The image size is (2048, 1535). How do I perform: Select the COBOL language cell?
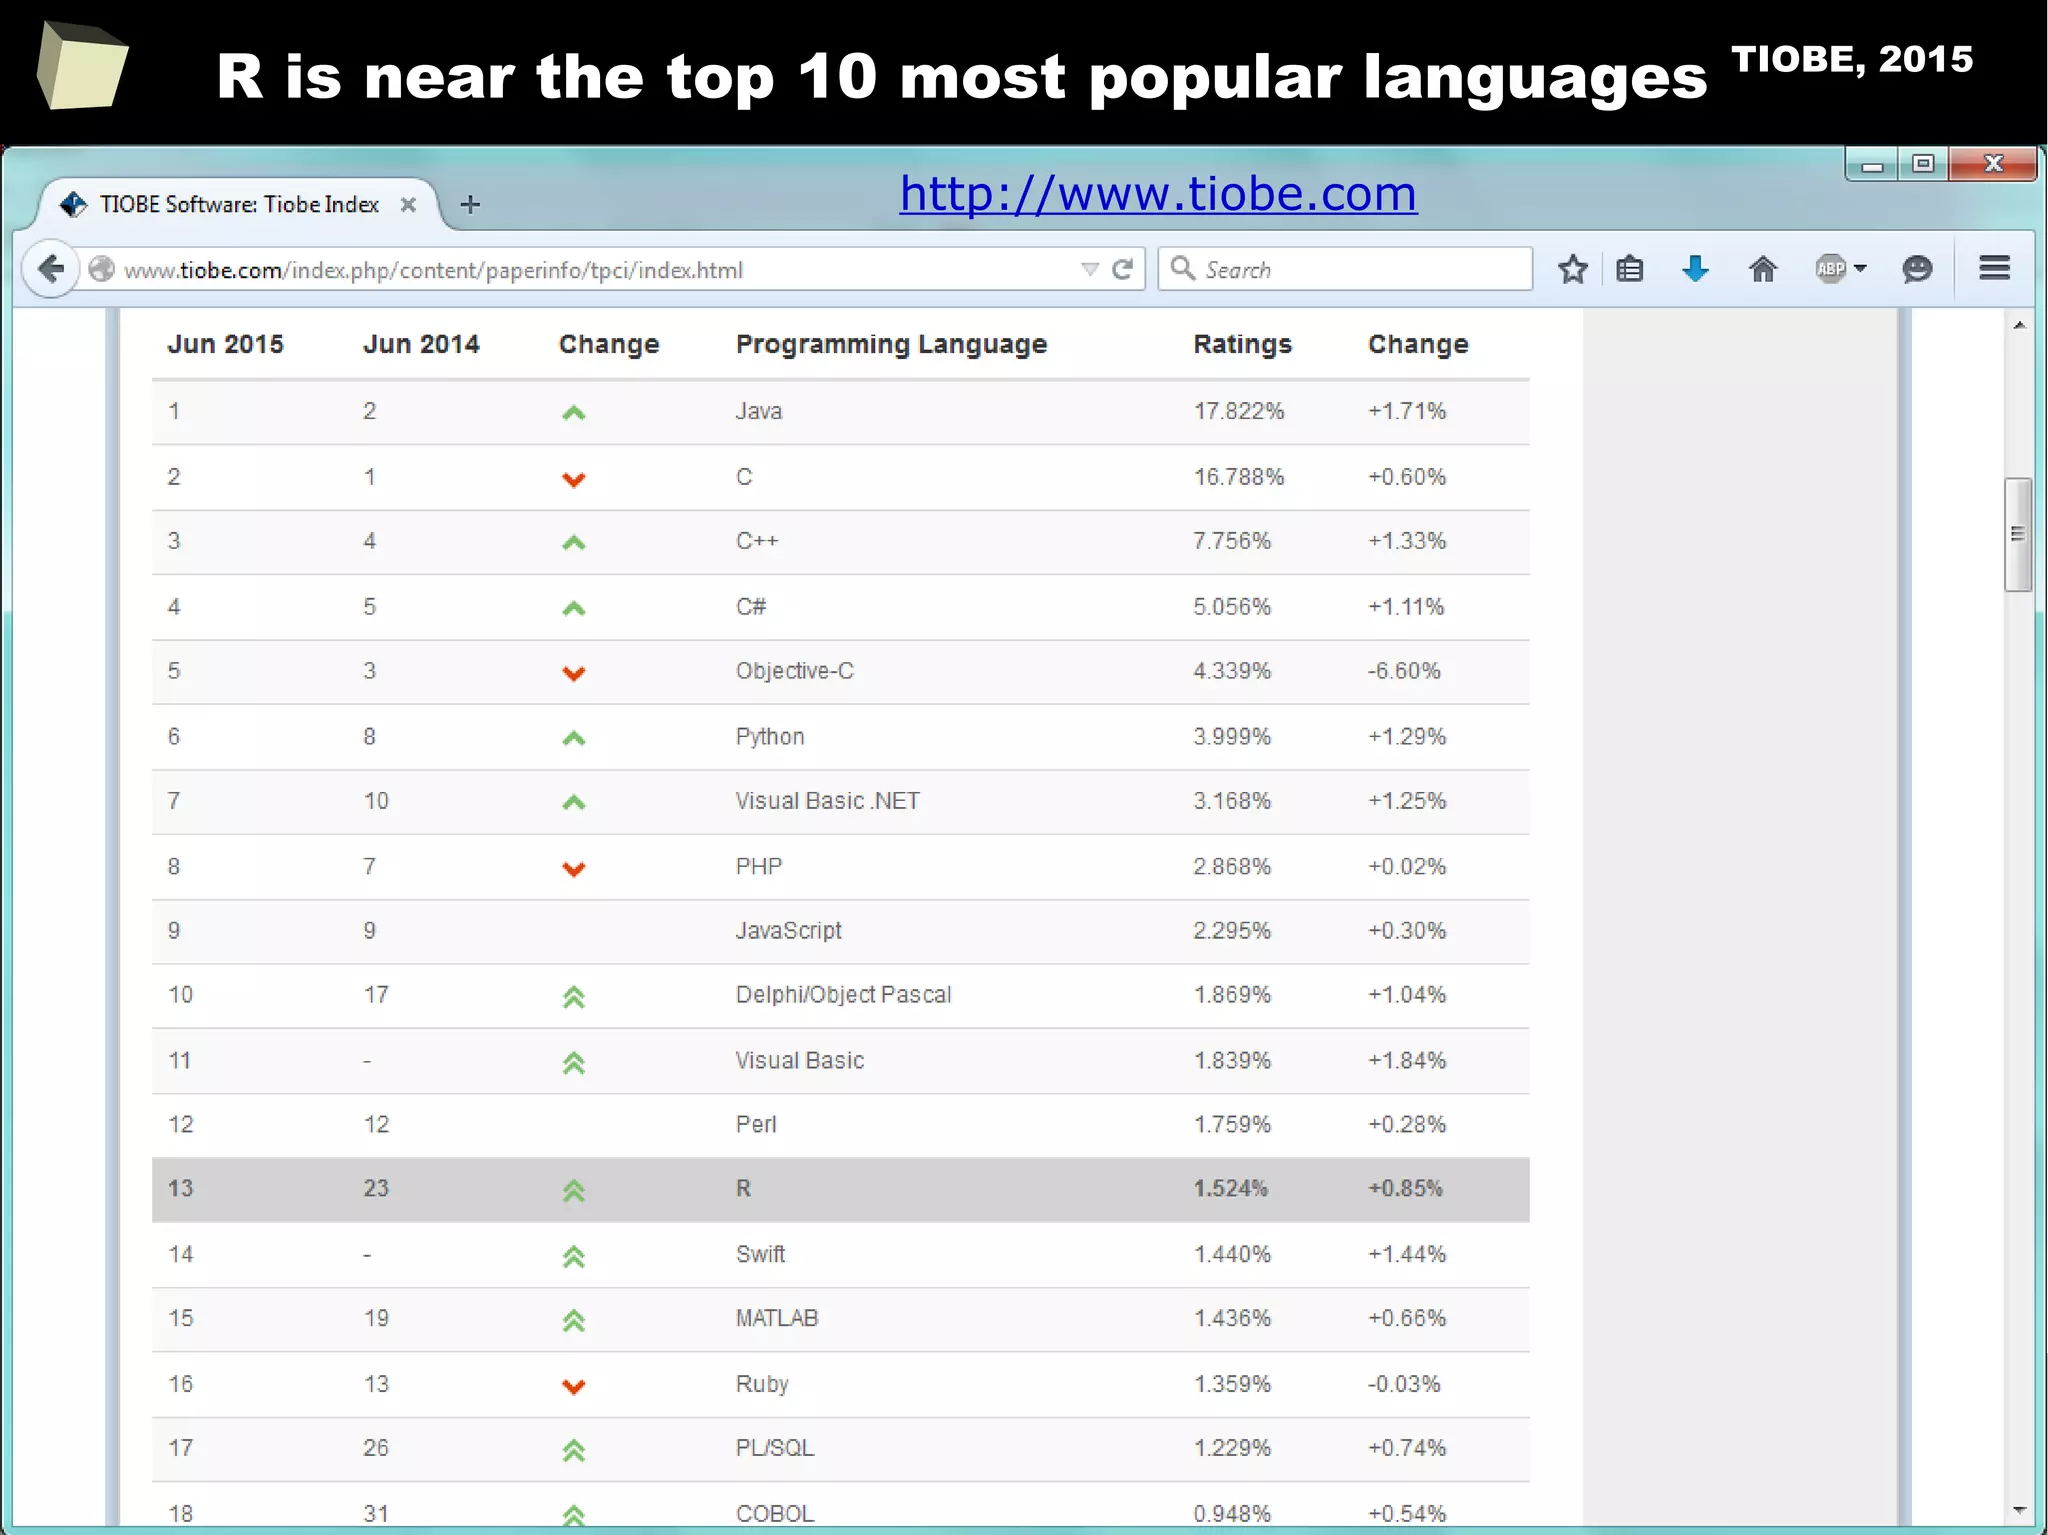pyautogui.click(x=775, y=1514)
